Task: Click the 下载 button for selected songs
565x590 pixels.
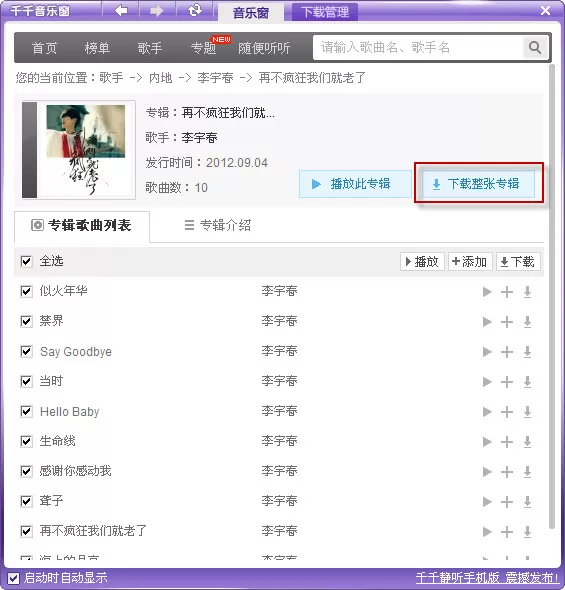Action: coord(518,262)
